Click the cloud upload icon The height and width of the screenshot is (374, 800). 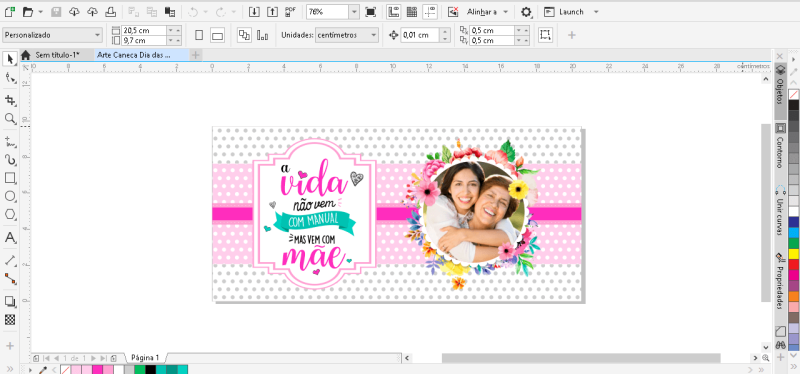92,11
